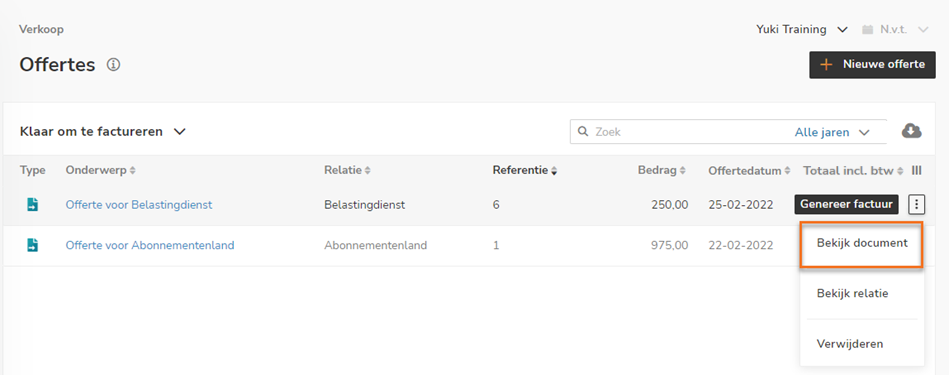950x375 pixels.
Task: Click the magnifier icon in search box
Action: [x=583, y=131]
